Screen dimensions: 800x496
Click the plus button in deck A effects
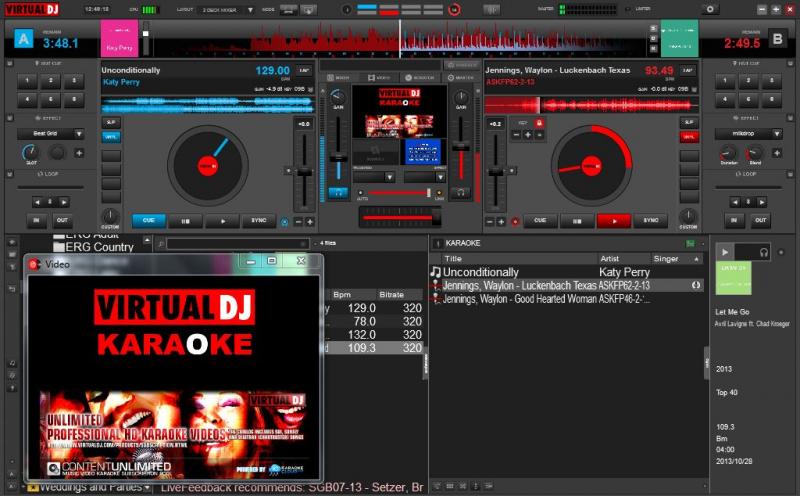click(79, 153)
